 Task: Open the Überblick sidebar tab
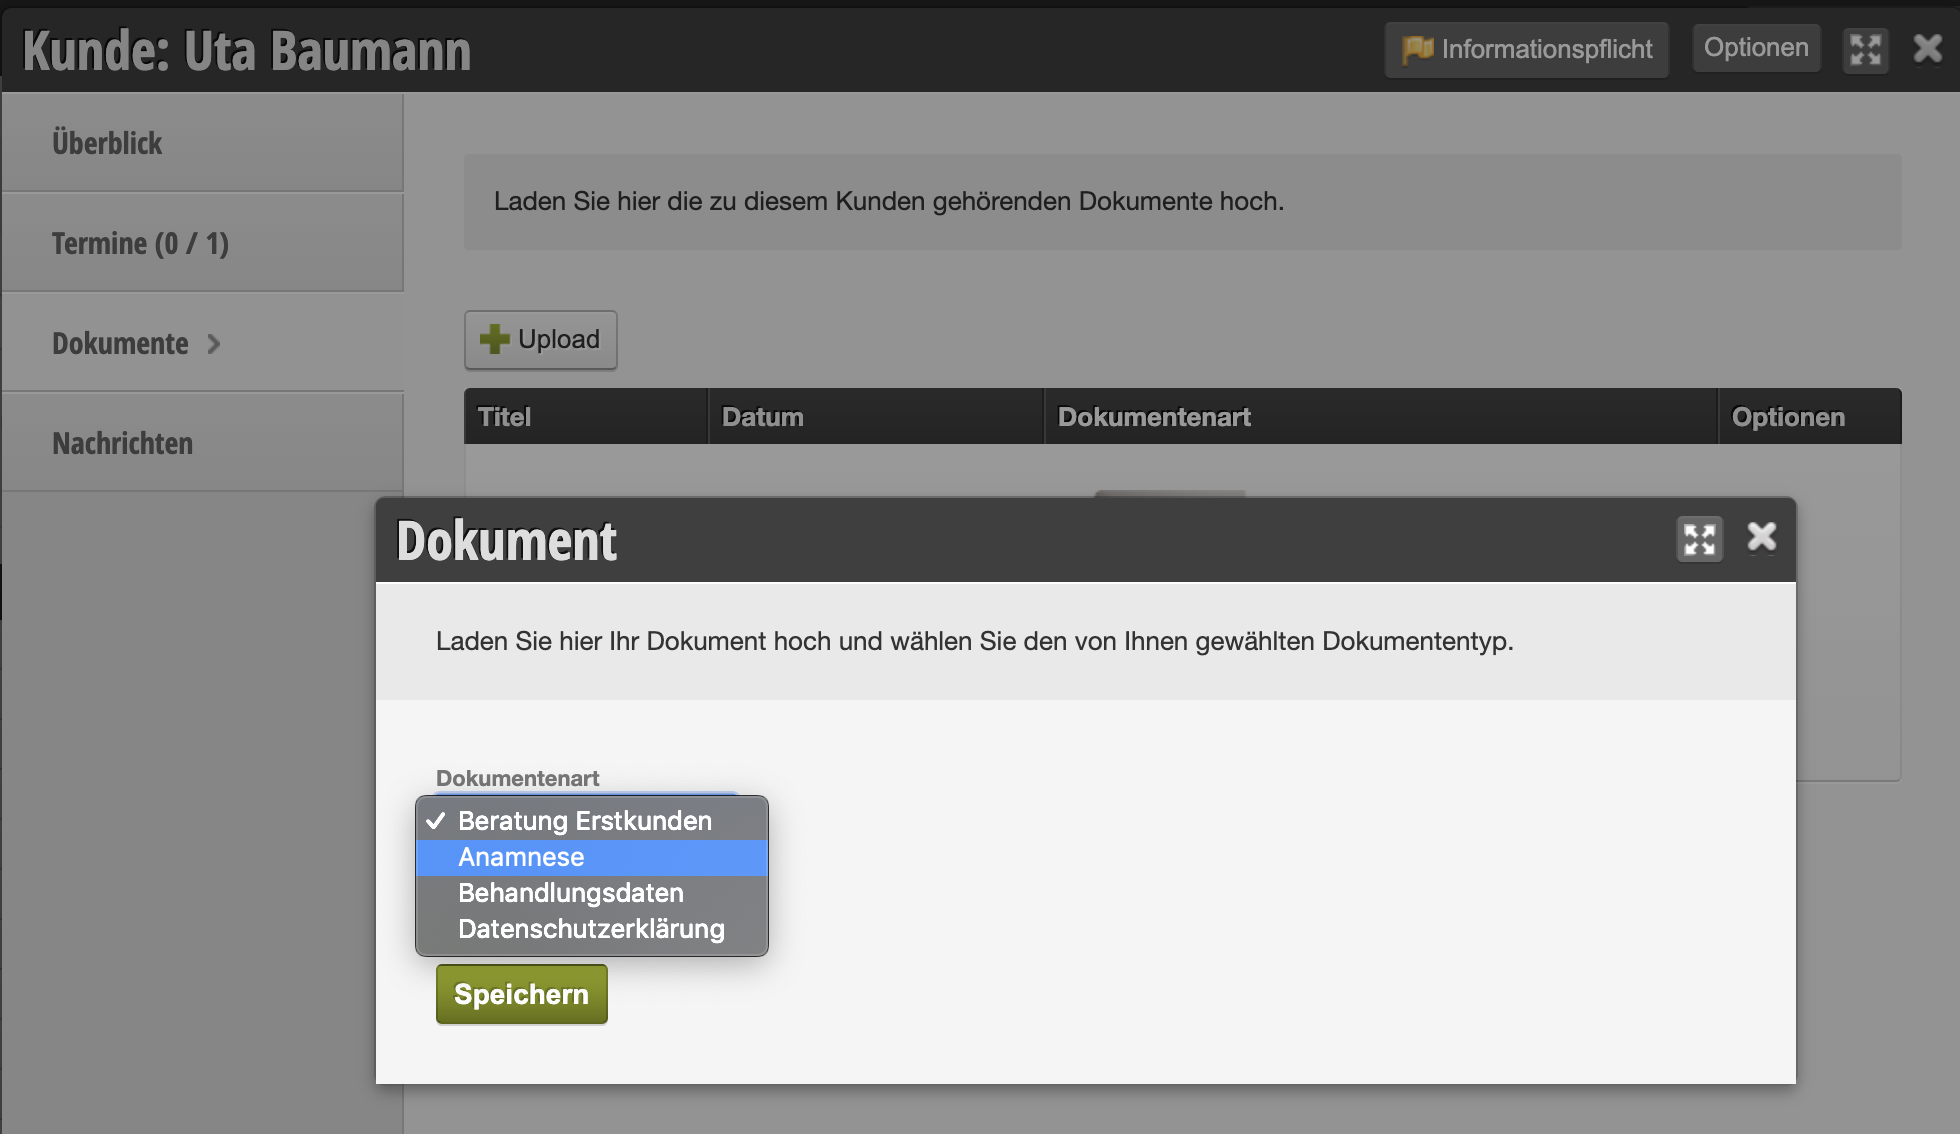pos(203,143)
